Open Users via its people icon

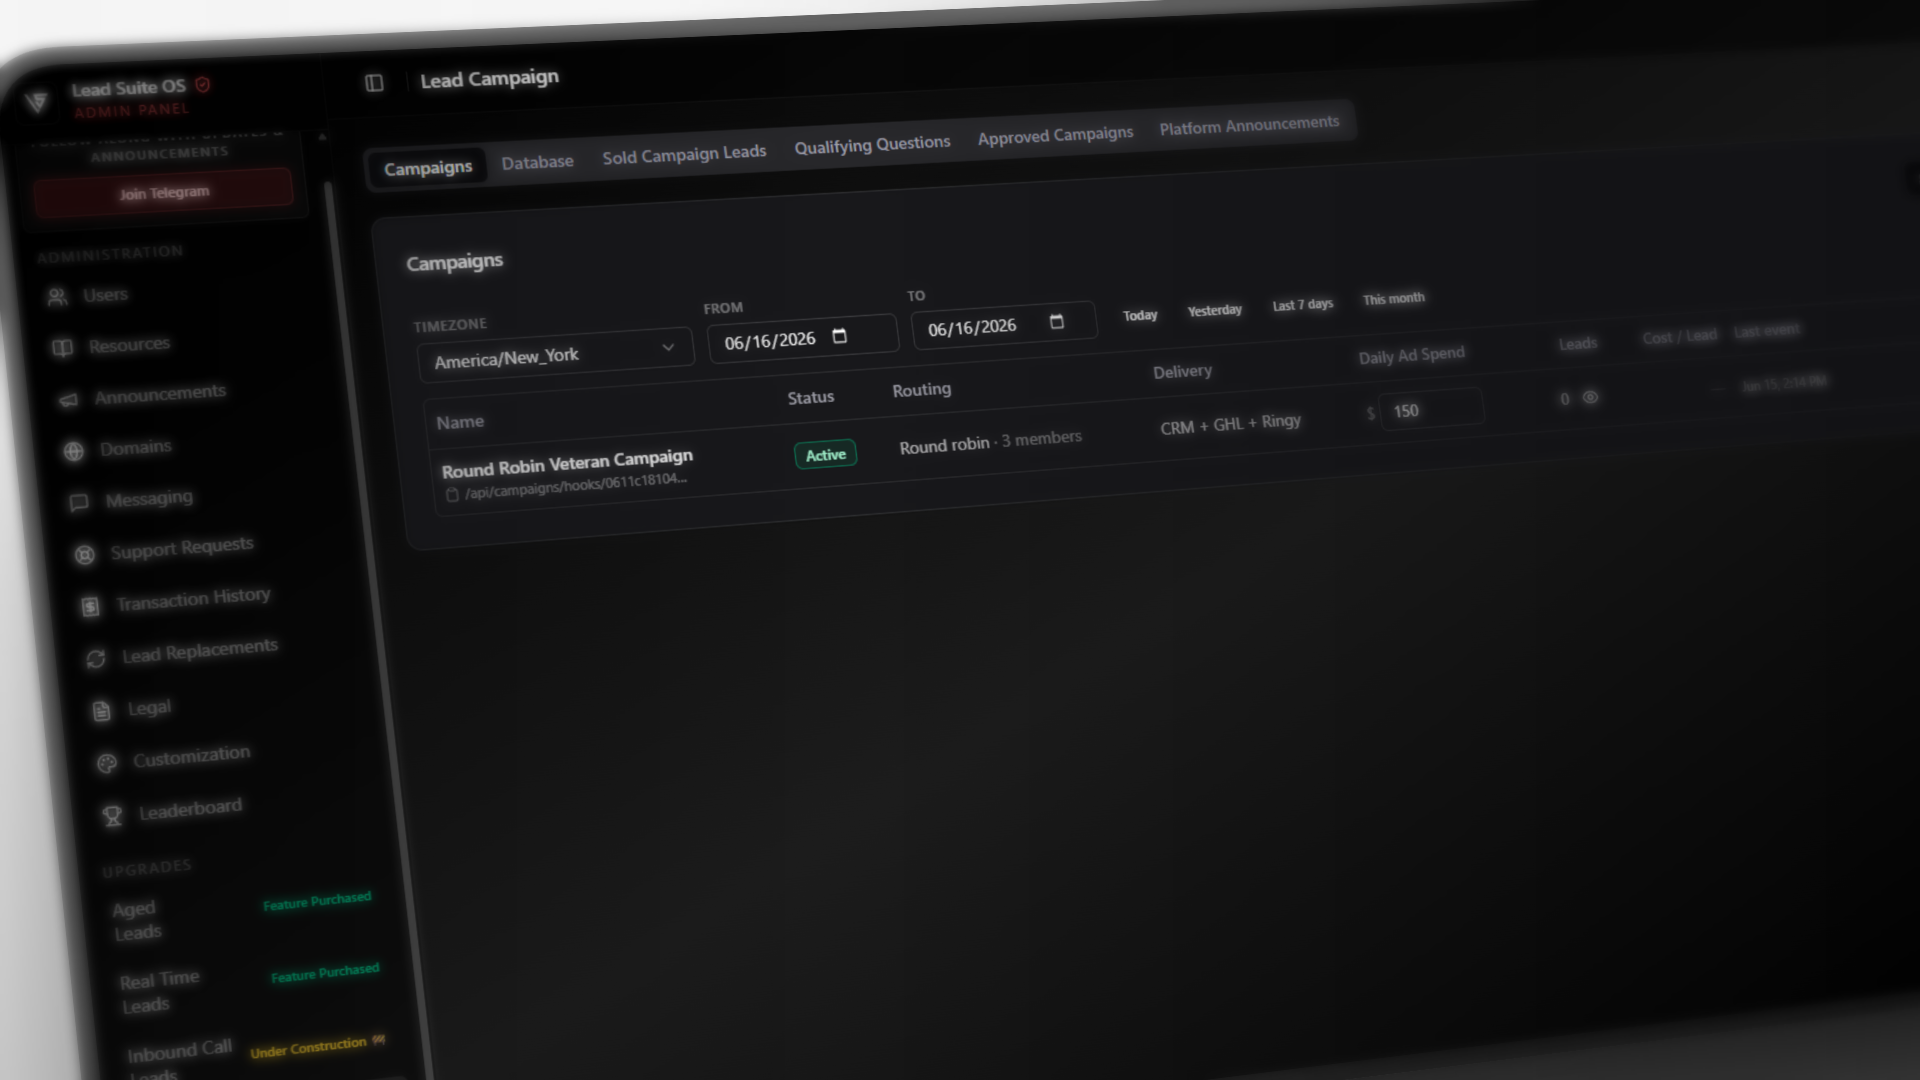click(58, 297)
